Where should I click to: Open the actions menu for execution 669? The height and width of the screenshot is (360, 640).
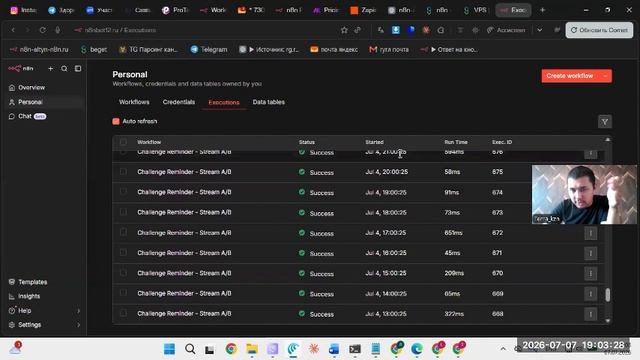591,293
